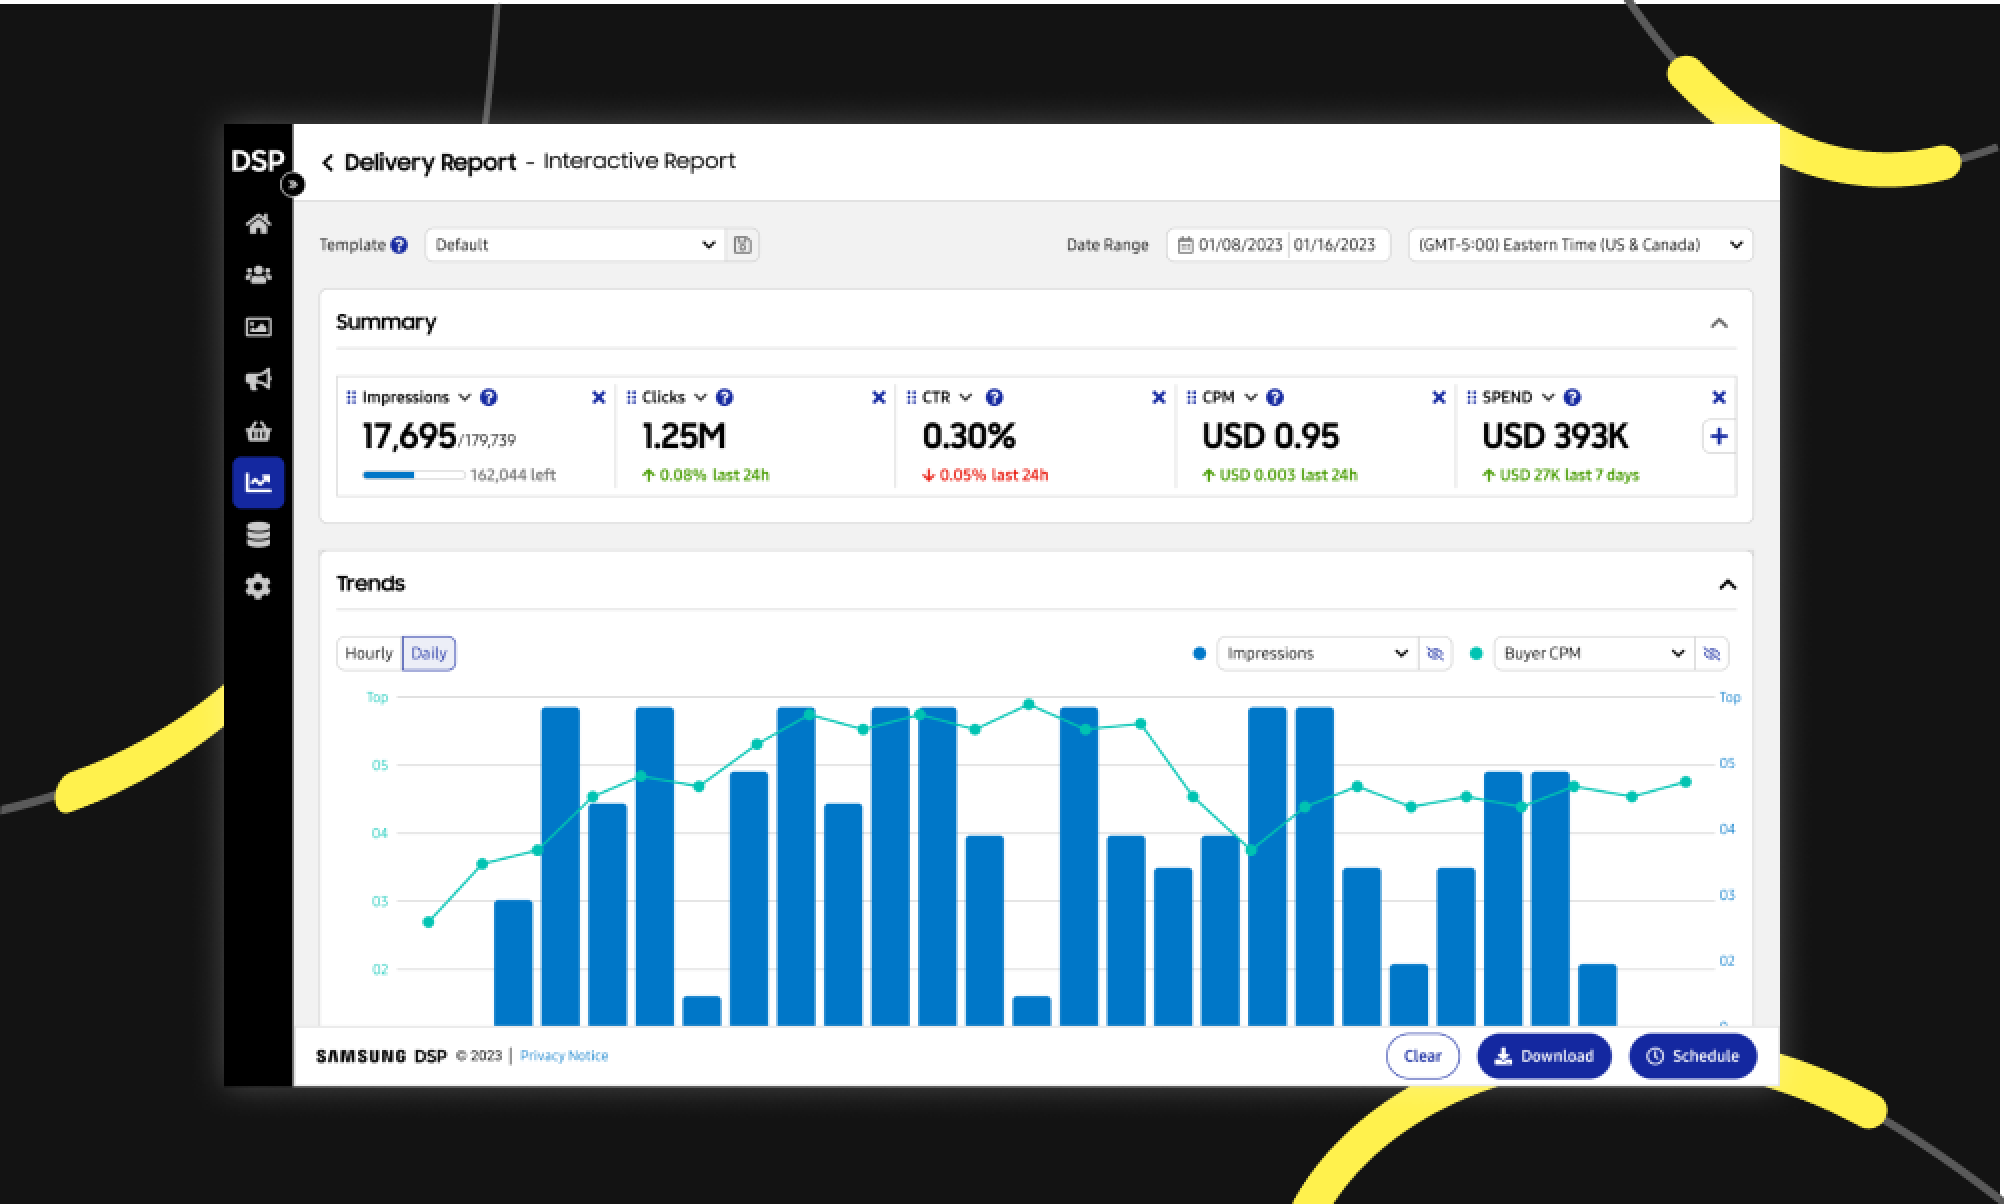Image resolution: width=2004 pixels, height=1204 pixels.
Task: Open the shopping basket sidebar icon
Action: coord(258,432)
